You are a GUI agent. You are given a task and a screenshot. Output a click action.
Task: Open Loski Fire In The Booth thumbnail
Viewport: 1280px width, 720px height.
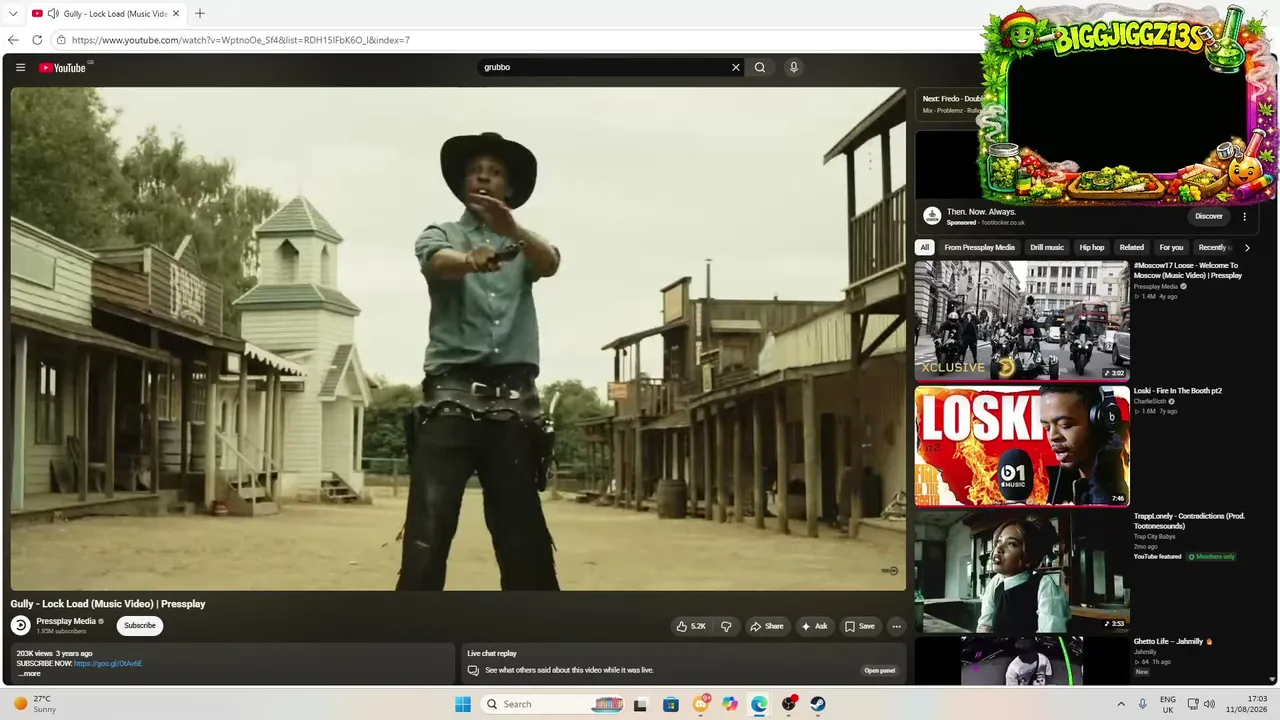point(1022,446)
